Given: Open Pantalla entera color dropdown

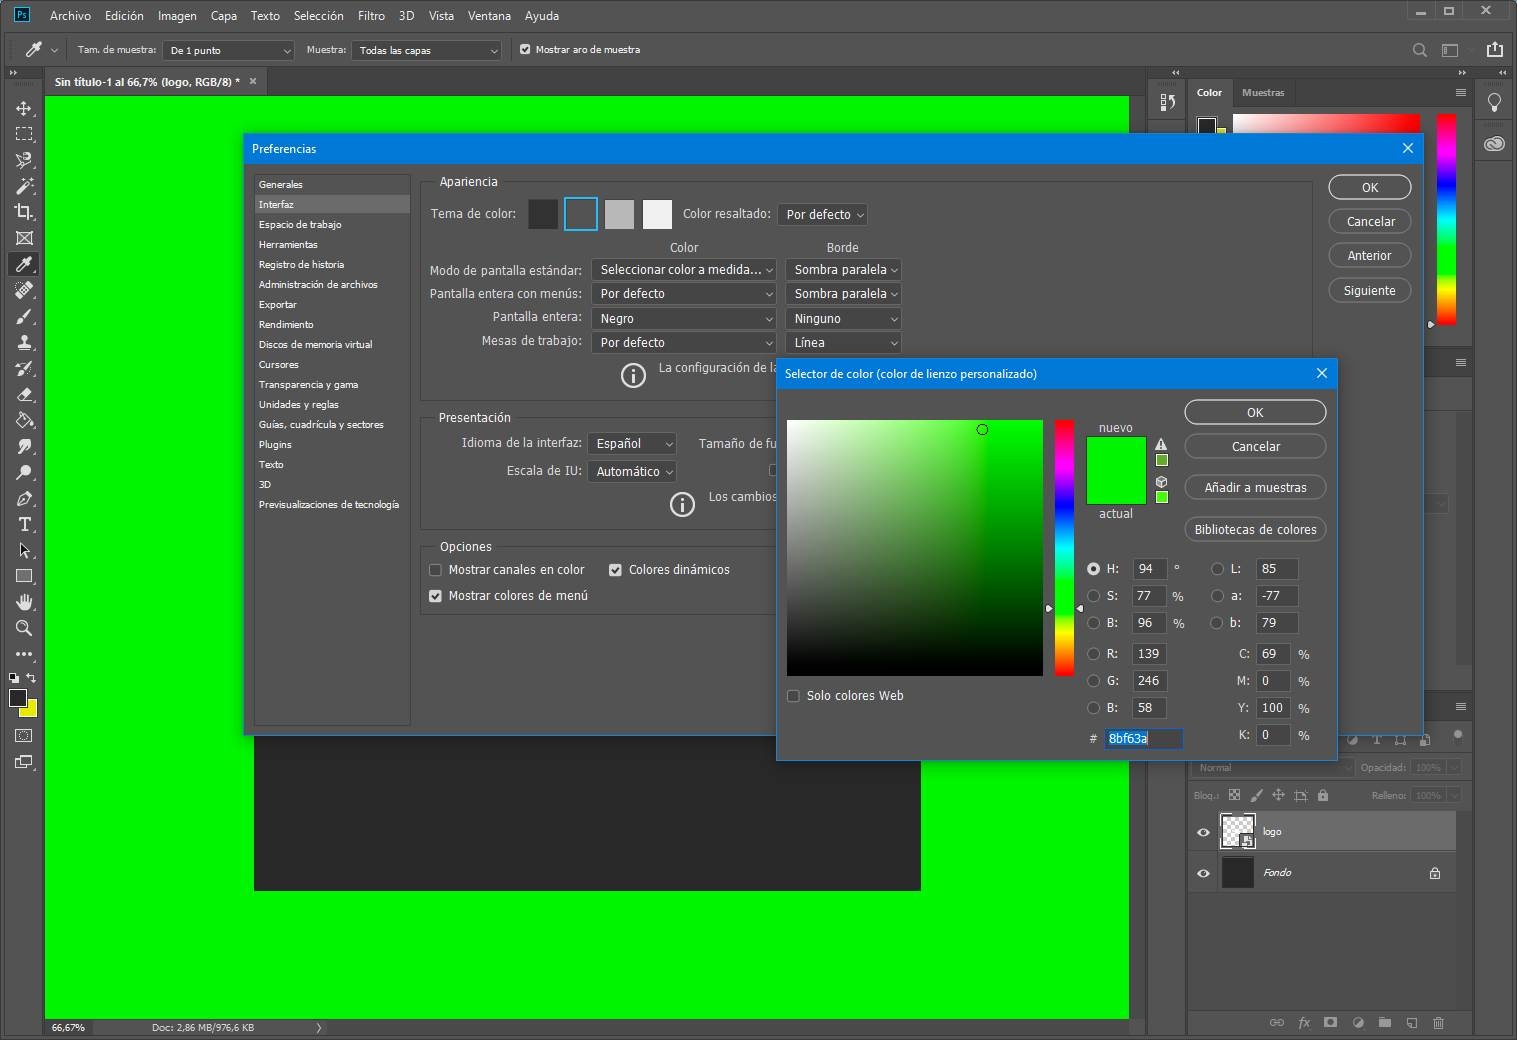Looking at the screenshot, I should tap(684, 318).
